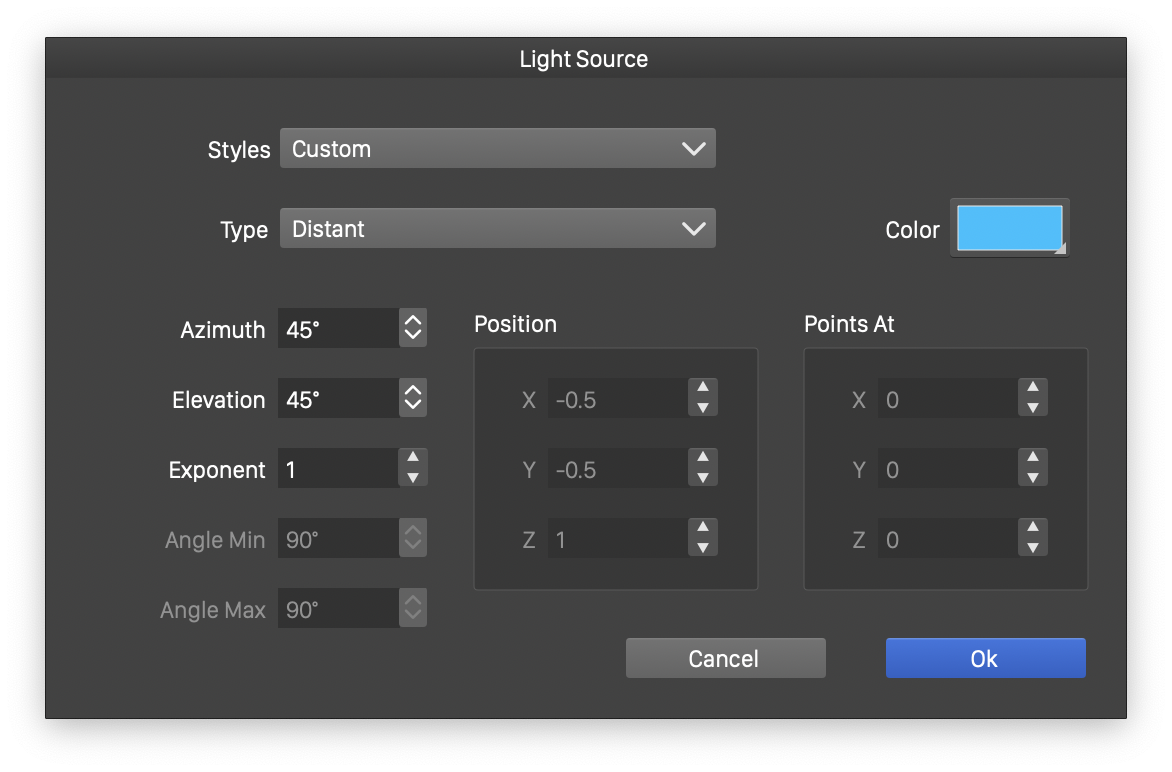
Task: Decrease the Exponent value with down arrow
Action: (x=413, y=478)
